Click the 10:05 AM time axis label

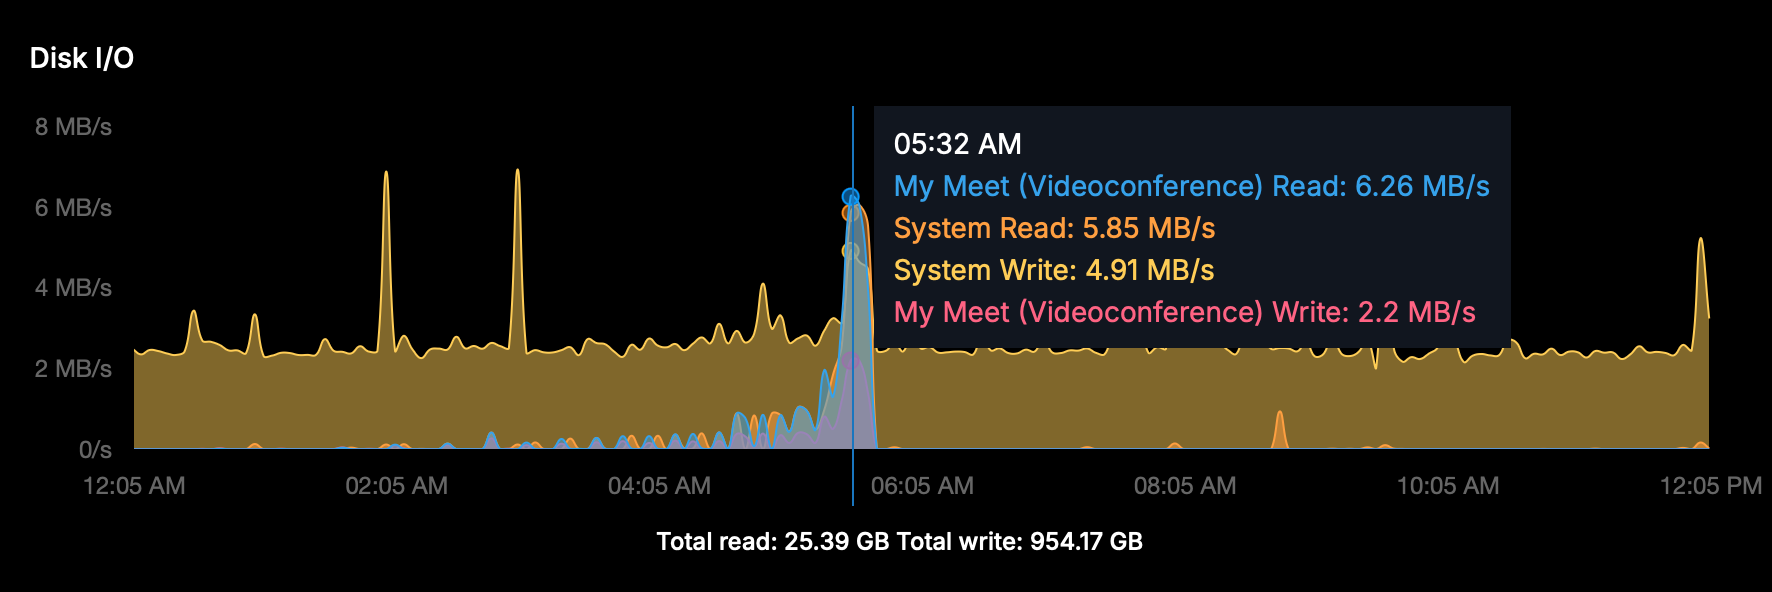click(1448, 486)
